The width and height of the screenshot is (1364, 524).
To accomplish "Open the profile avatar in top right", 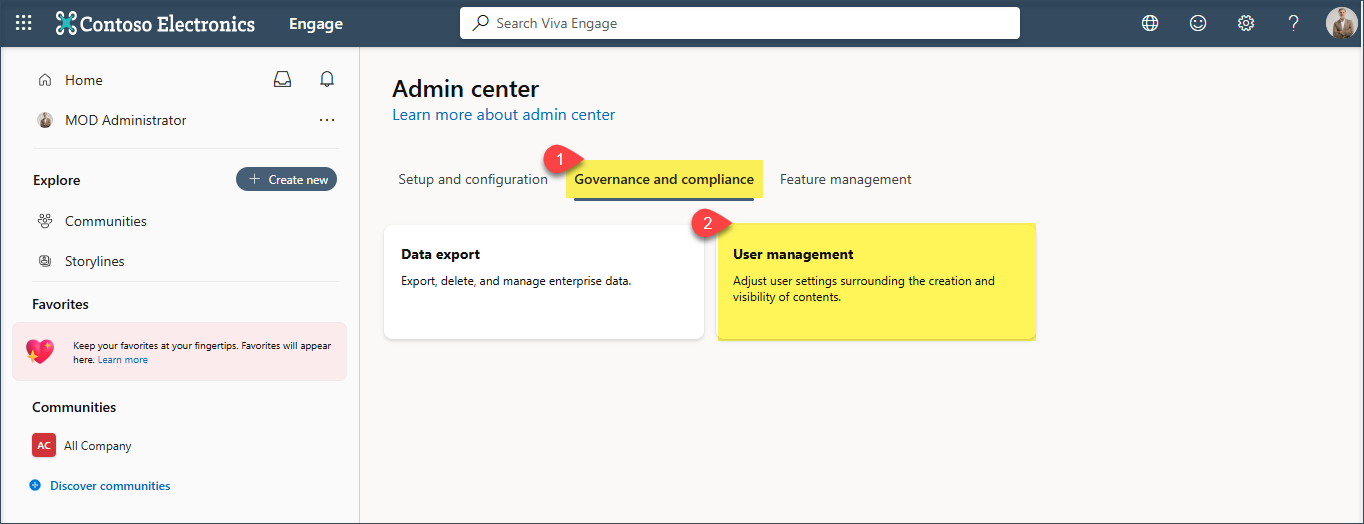I will (1341, 23).
